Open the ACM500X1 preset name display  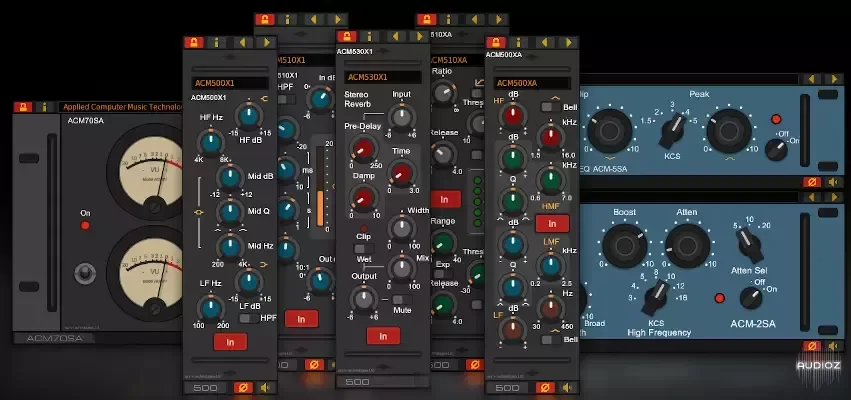(230, 83)
